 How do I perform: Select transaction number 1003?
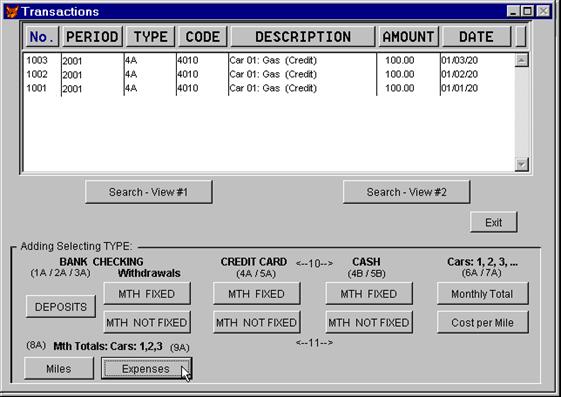37,60
